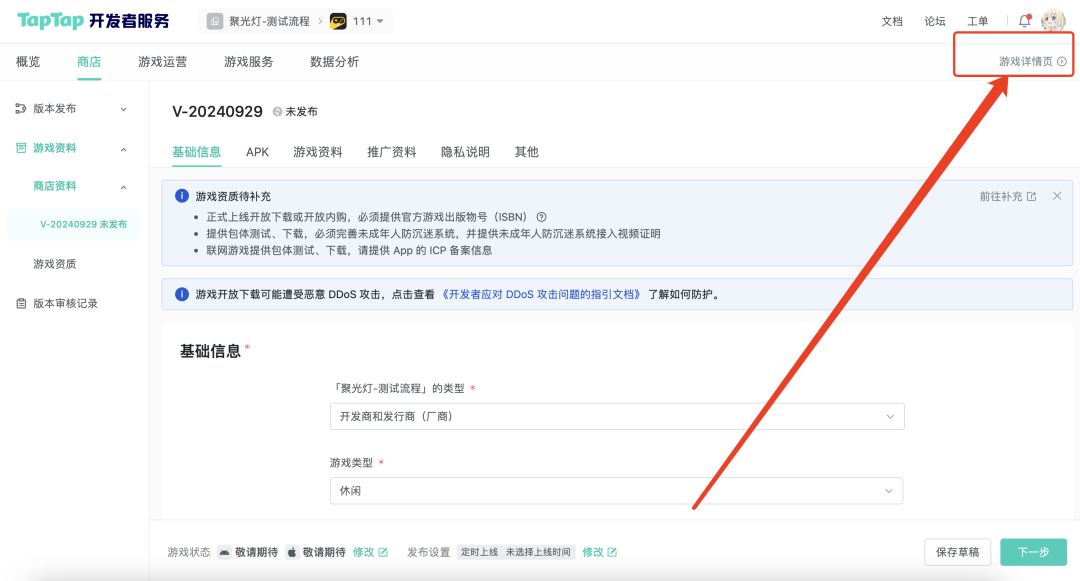Switch to the APK tab
1080x581 pixels.
258,152
